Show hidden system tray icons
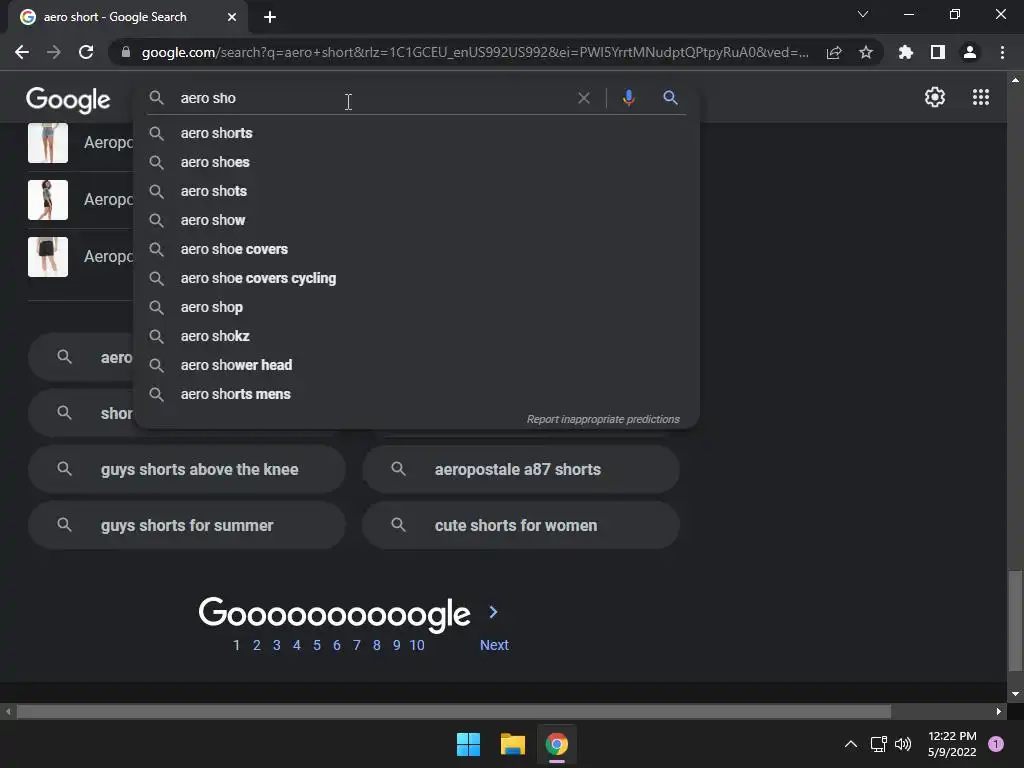Image resolution: width=1024 pixels, height=768 pixels. pyautogui.click(x=850, y=744)
